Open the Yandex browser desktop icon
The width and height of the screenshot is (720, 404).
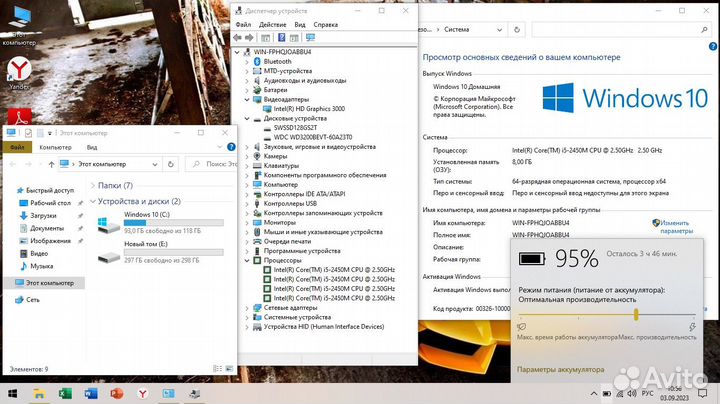19,73
